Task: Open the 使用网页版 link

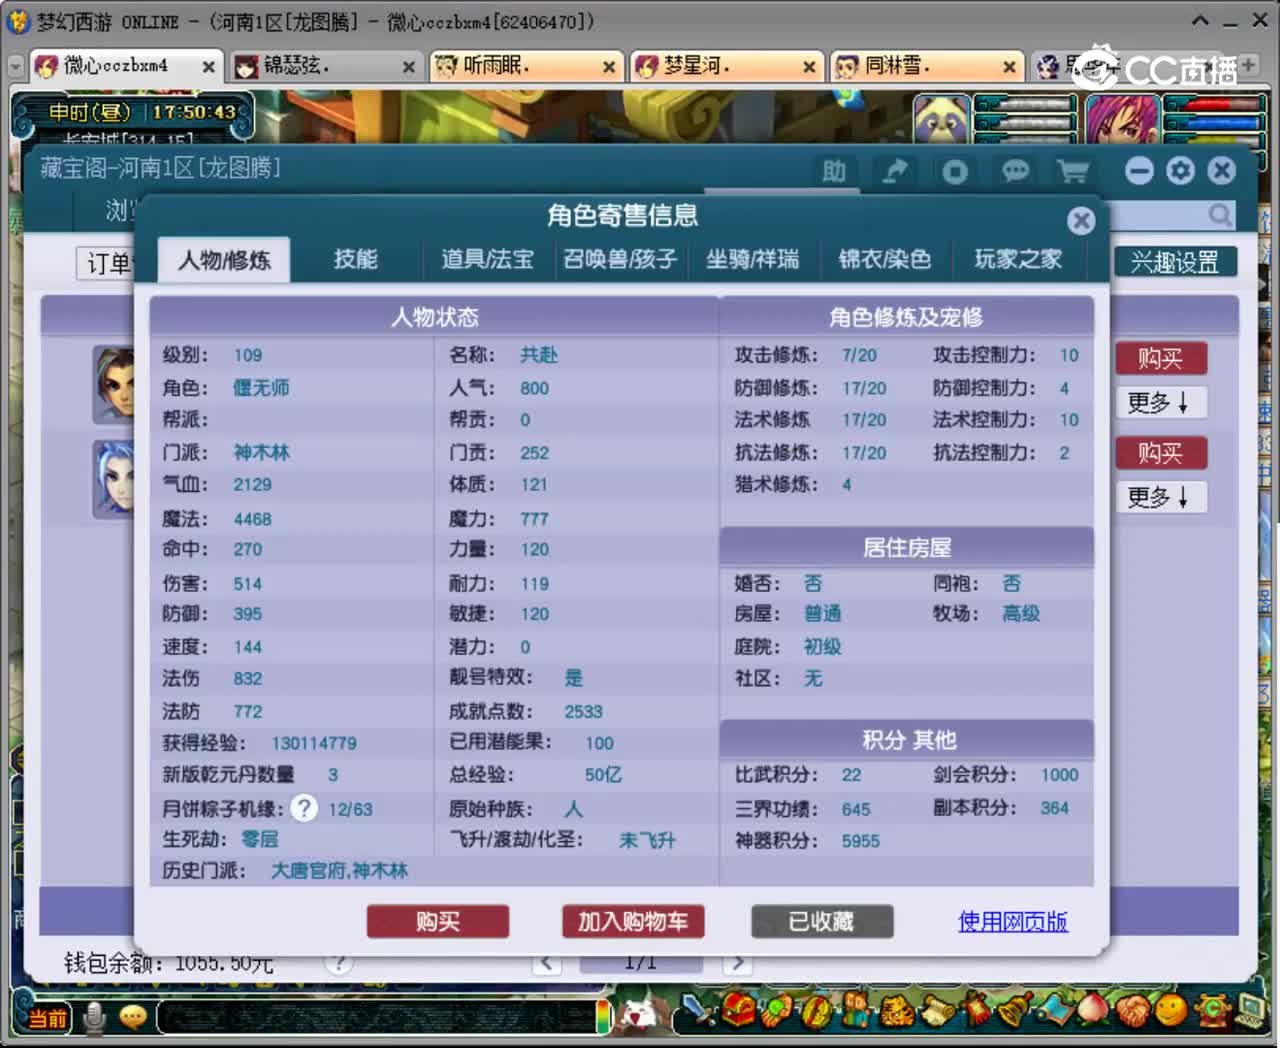Action: tap(1013, 921)
